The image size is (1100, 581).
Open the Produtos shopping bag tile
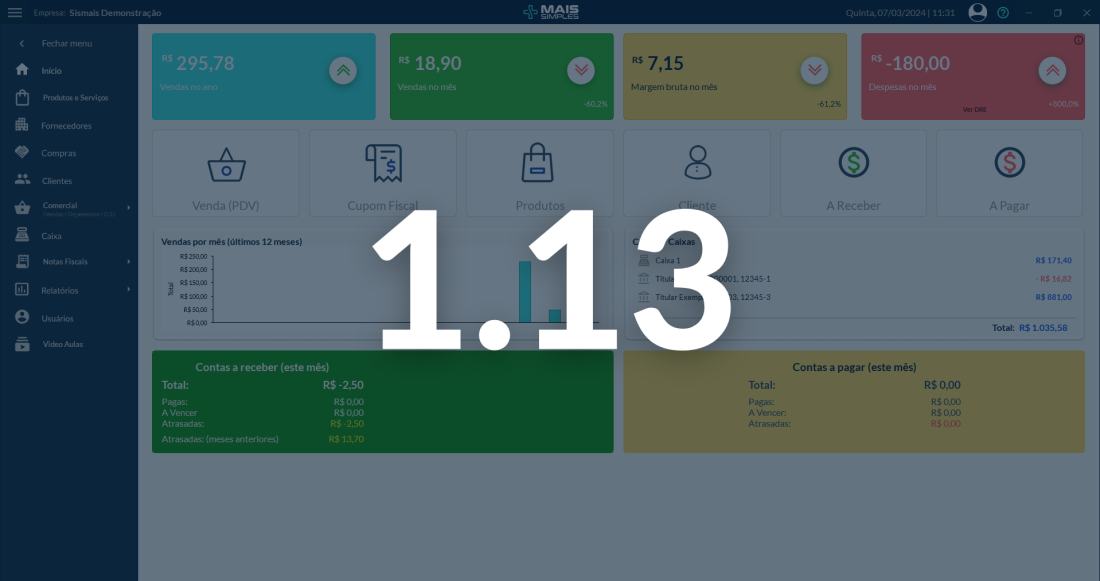pyautogui.click(x=539, y=173)
